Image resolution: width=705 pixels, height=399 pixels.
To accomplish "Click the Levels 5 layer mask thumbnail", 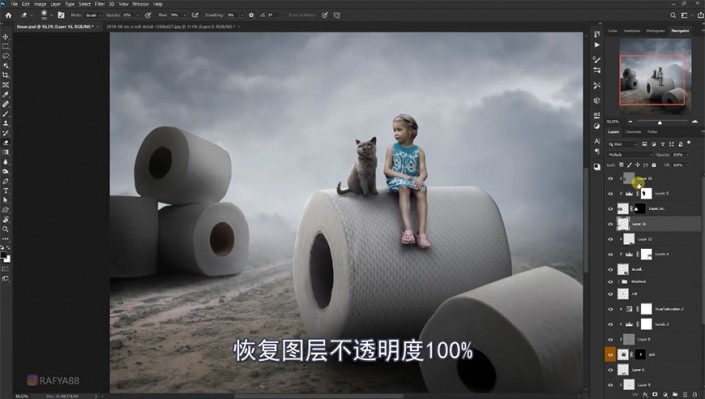I will point(646,194).
